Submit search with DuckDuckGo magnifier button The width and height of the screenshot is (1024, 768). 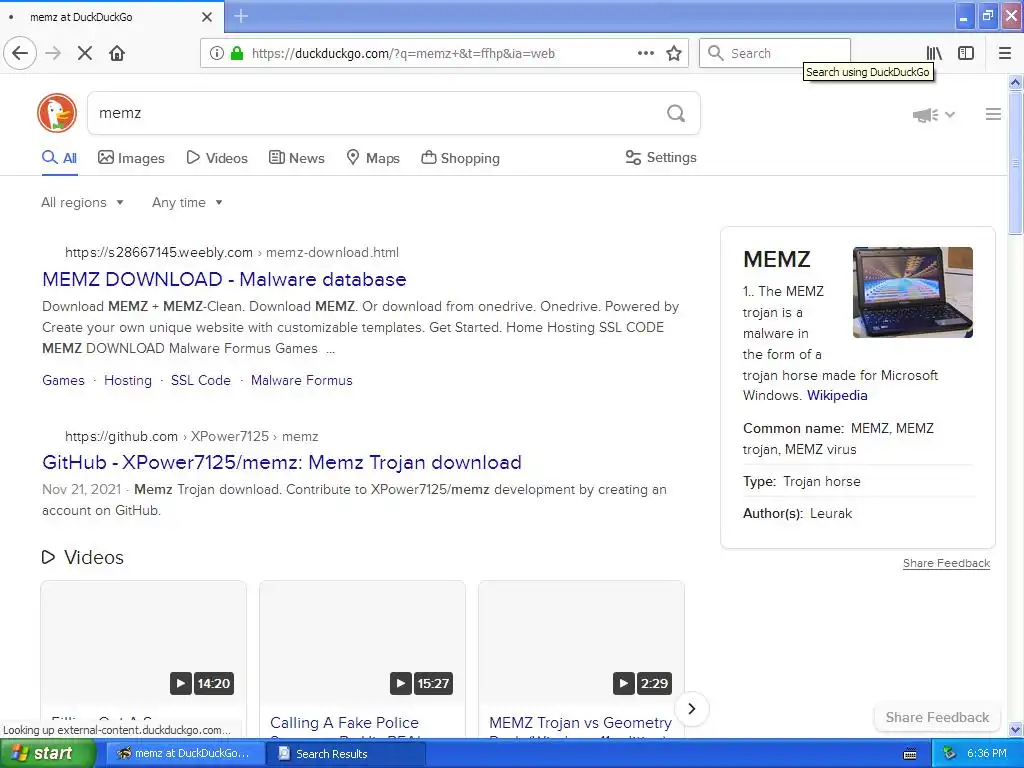coord(676,114)
